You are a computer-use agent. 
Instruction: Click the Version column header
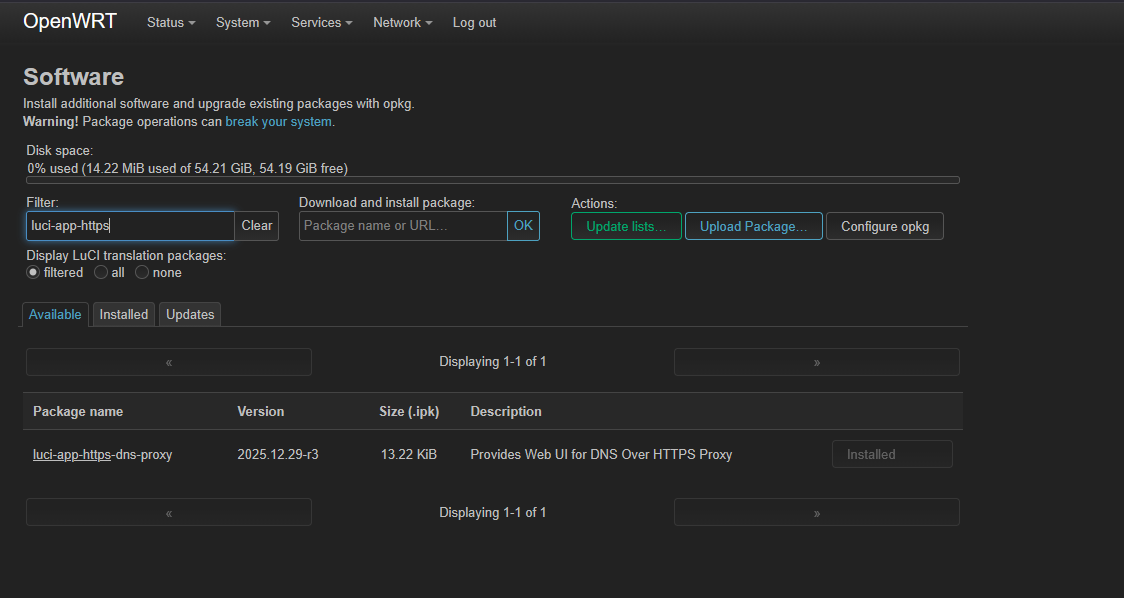[261, 412]
